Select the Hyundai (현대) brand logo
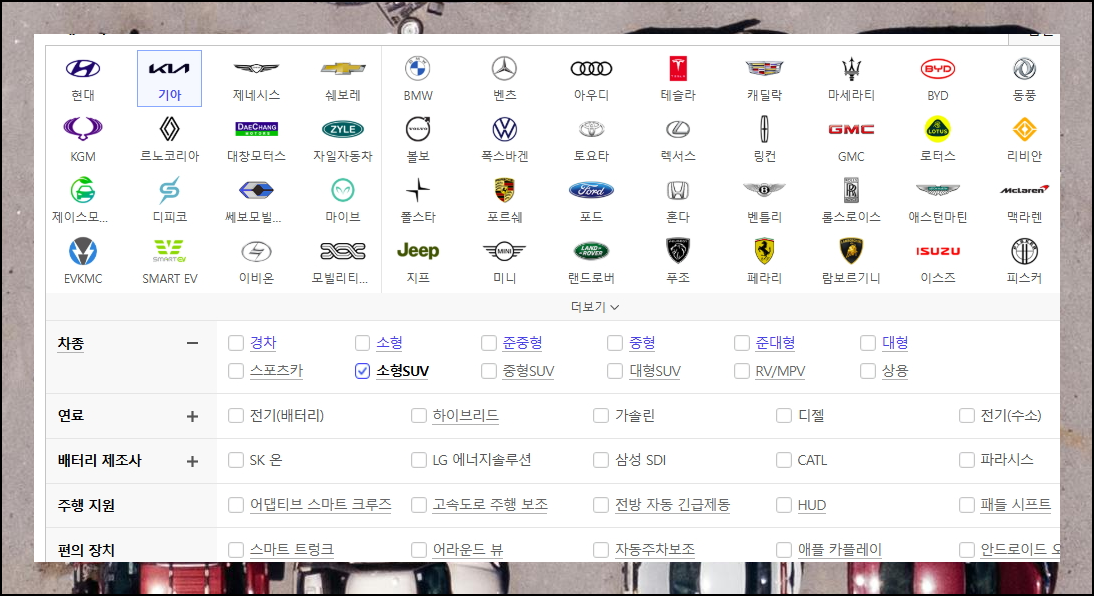This screenshot has height=596, width=1094. click(83, 69)
